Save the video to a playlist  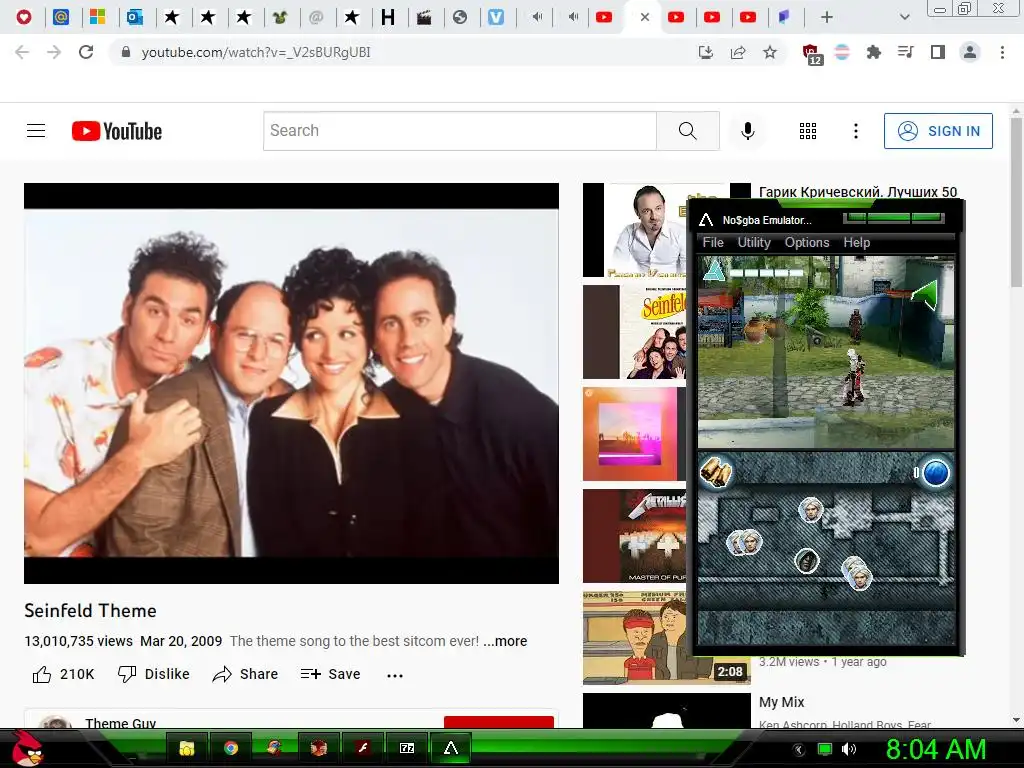tap(330, 674)
